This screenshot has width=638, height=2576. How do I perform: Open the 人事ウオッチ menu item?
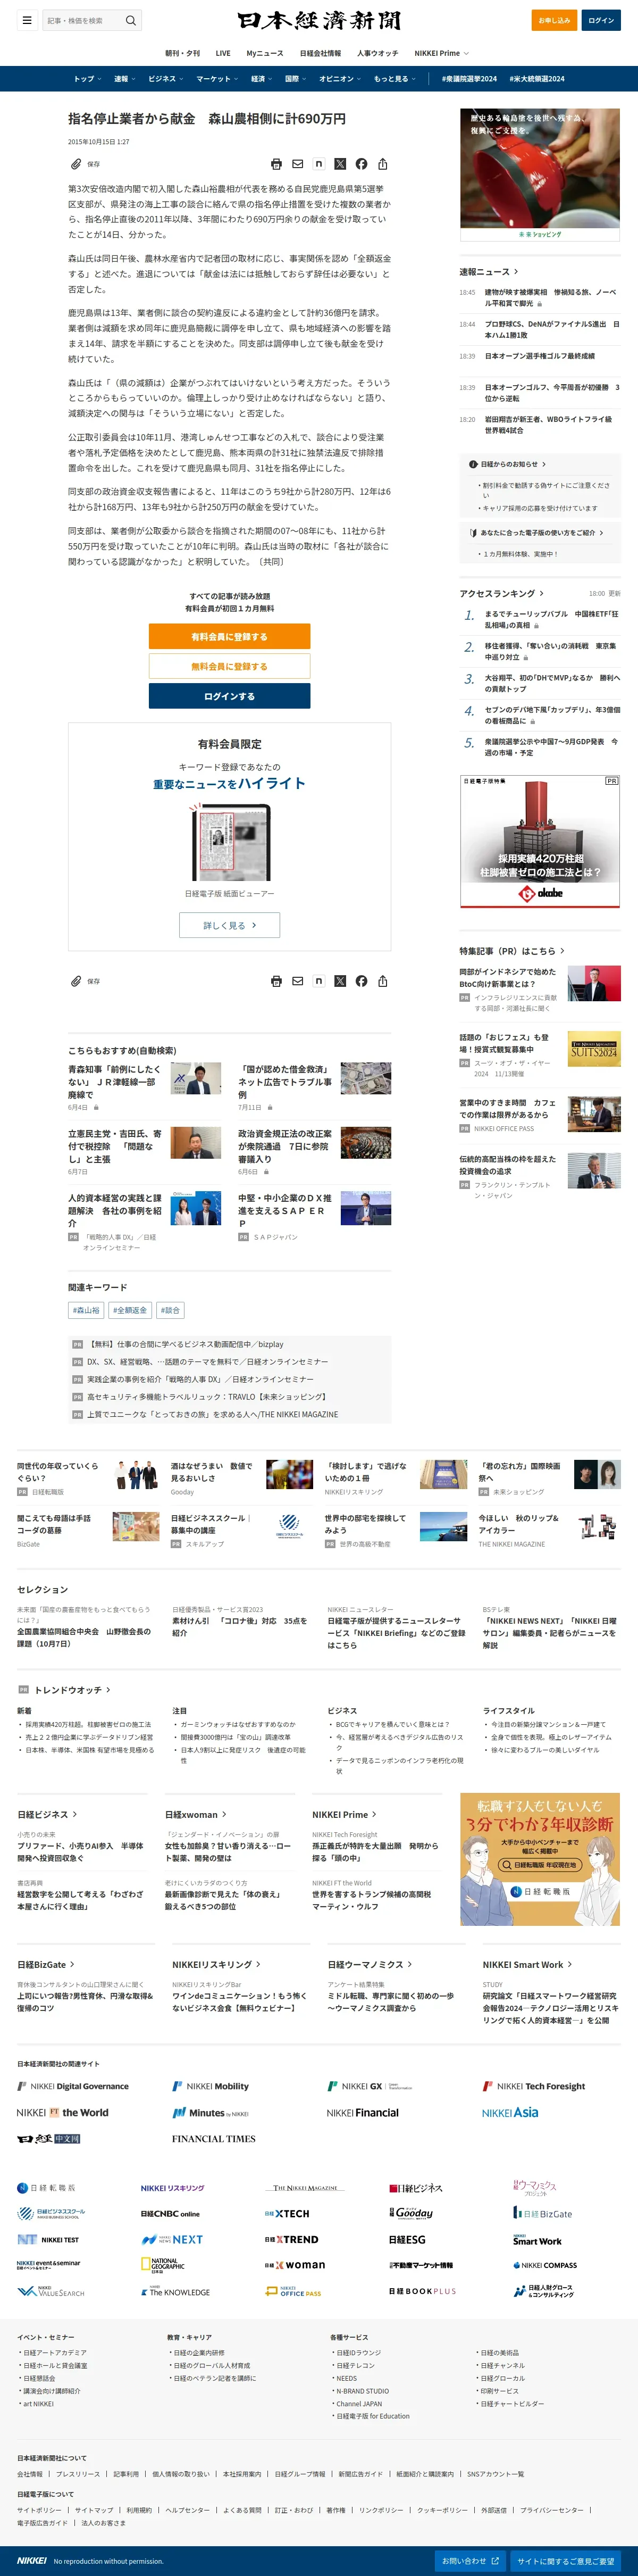(x=378, y=53)
